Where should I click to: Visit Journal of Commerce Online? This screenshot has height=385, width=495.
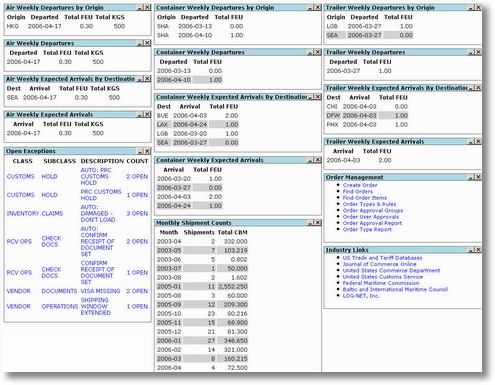point(379,264)
